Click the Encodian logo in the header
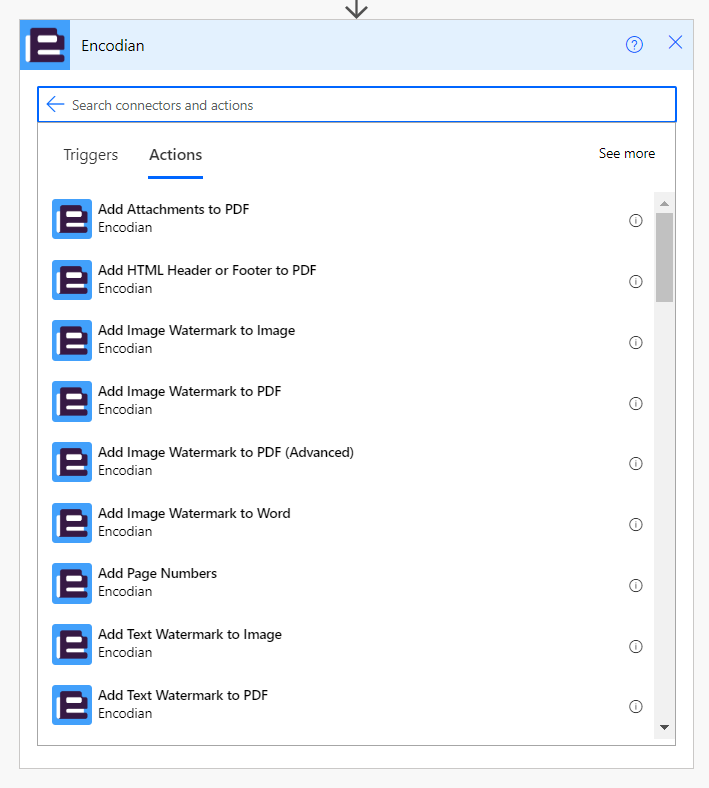Viewport: 709px width, 788px height. pos(45,45)
